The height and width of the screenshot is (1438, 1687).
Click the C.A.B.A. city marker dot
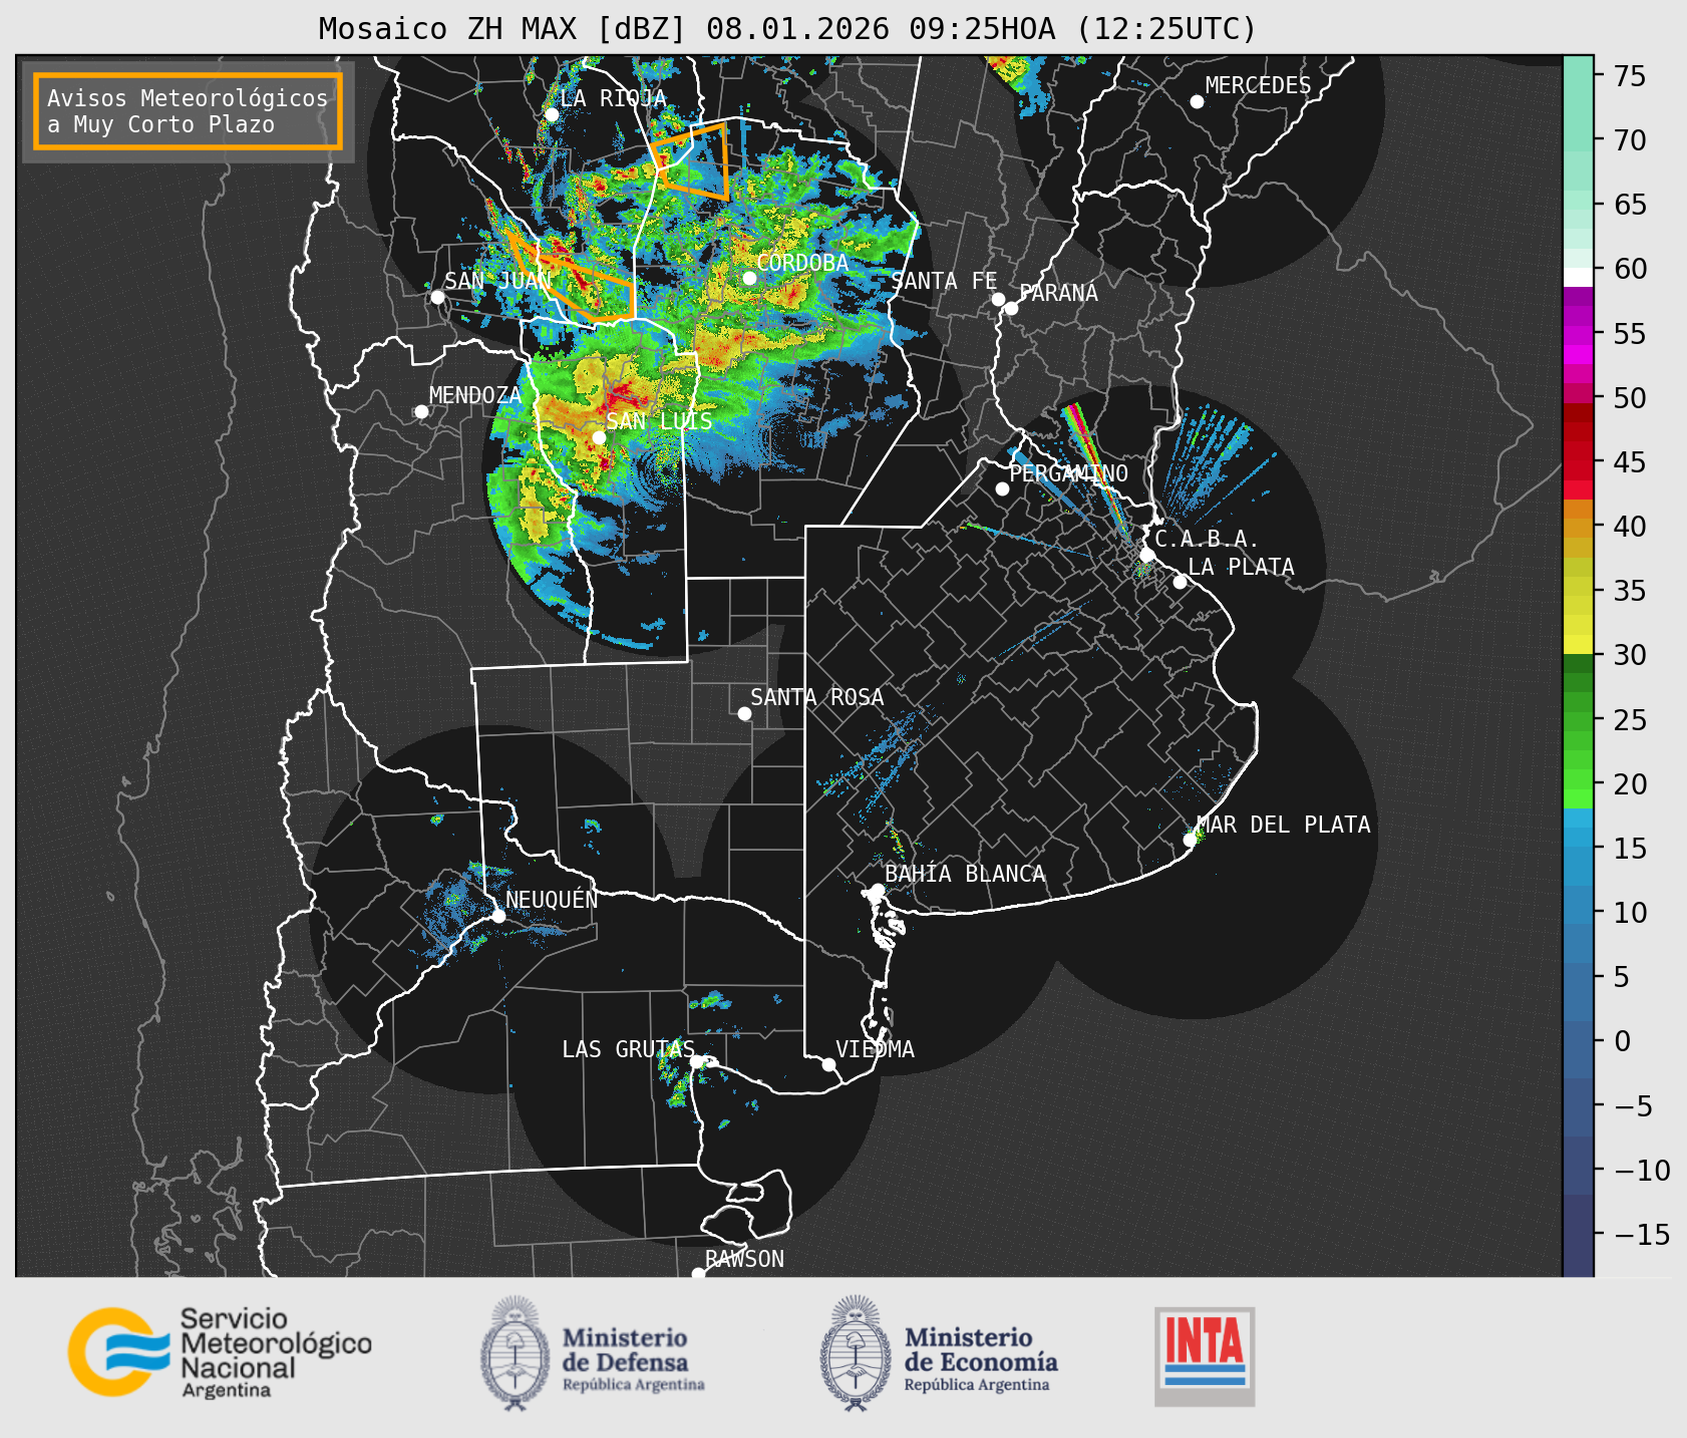click(x=1147, y=555)
